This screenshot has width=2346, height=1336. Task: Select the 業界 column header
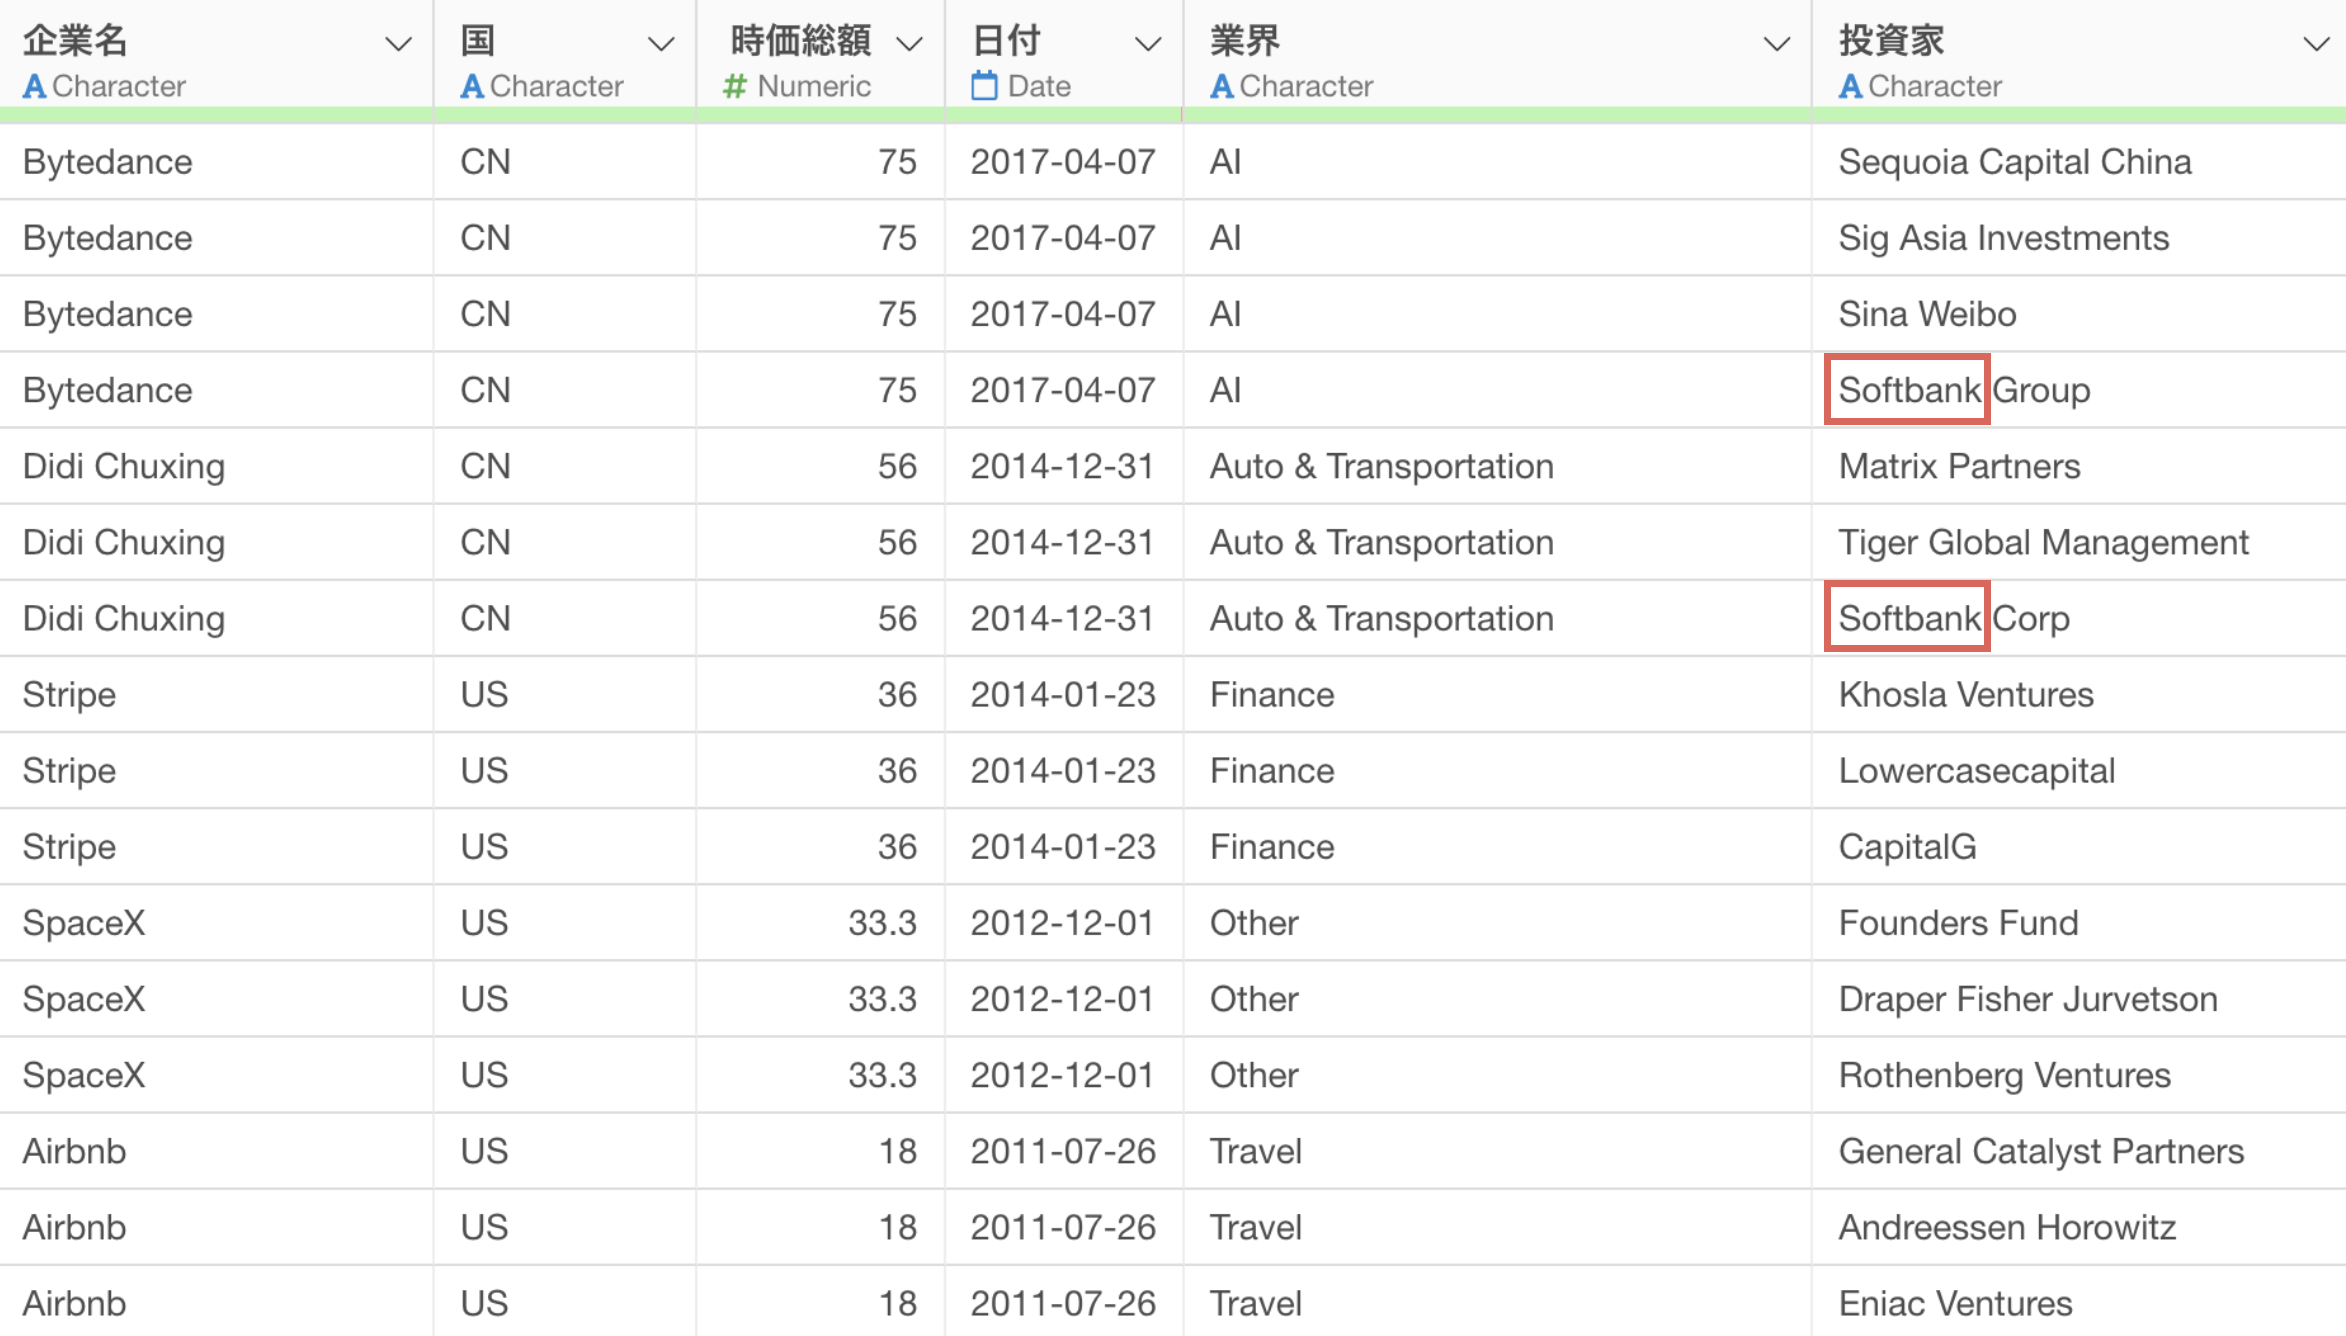tap(1497, 55)
